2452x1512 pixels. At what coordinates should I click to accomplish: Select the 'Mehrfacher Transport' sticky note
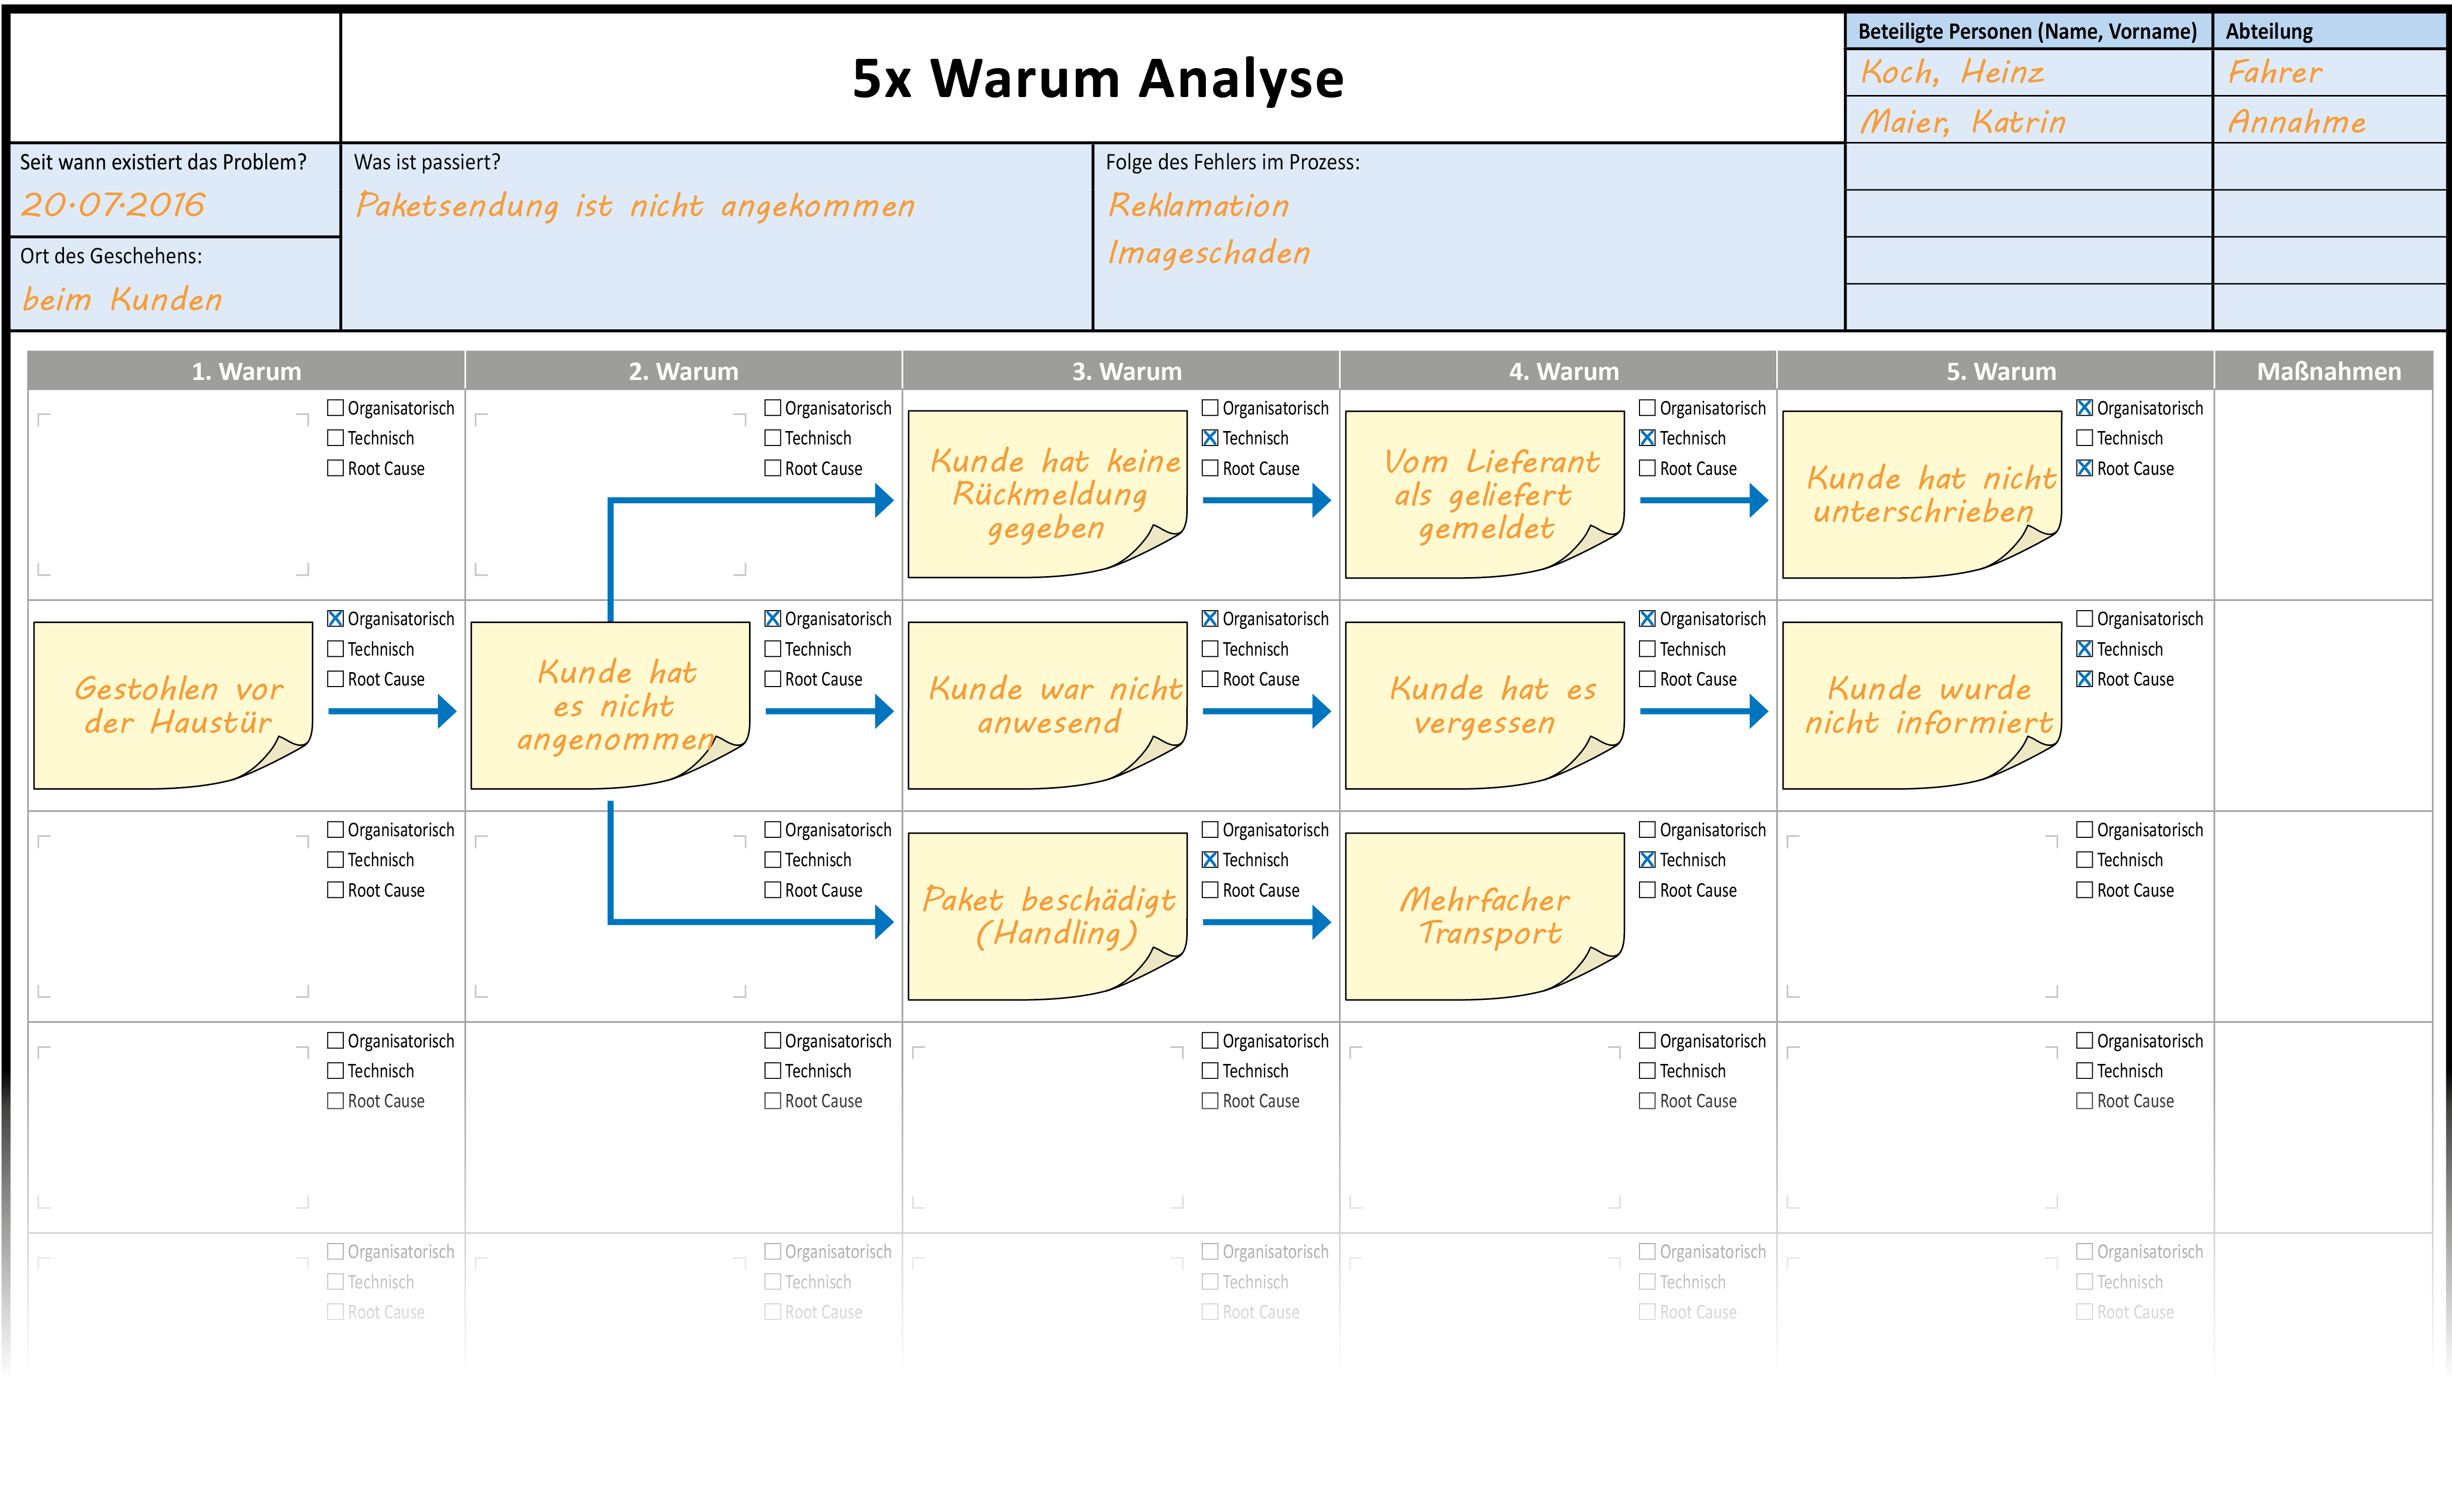pos(1484,916)
